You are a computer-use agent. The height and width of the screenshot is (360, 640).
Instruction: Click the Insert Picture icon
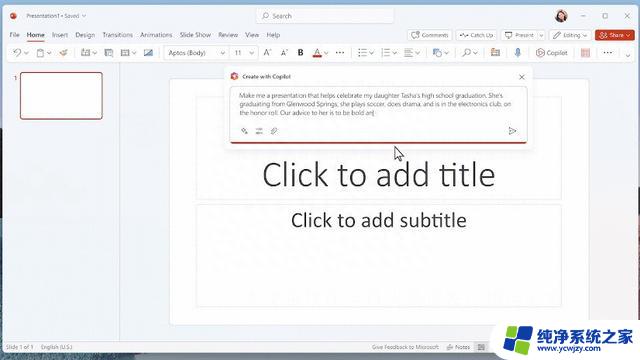point(148,53)
